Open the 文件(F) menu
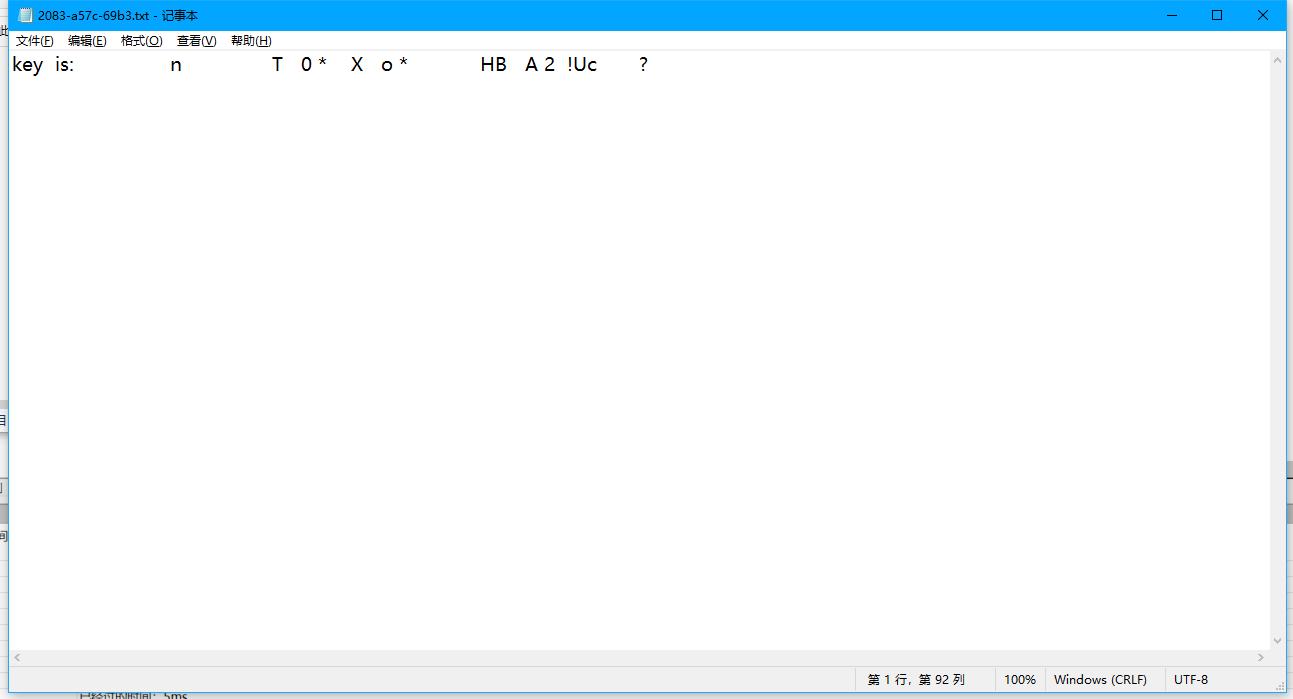Screen dimensions: 1293x699 pyautogui.click(x=34, y=41)
